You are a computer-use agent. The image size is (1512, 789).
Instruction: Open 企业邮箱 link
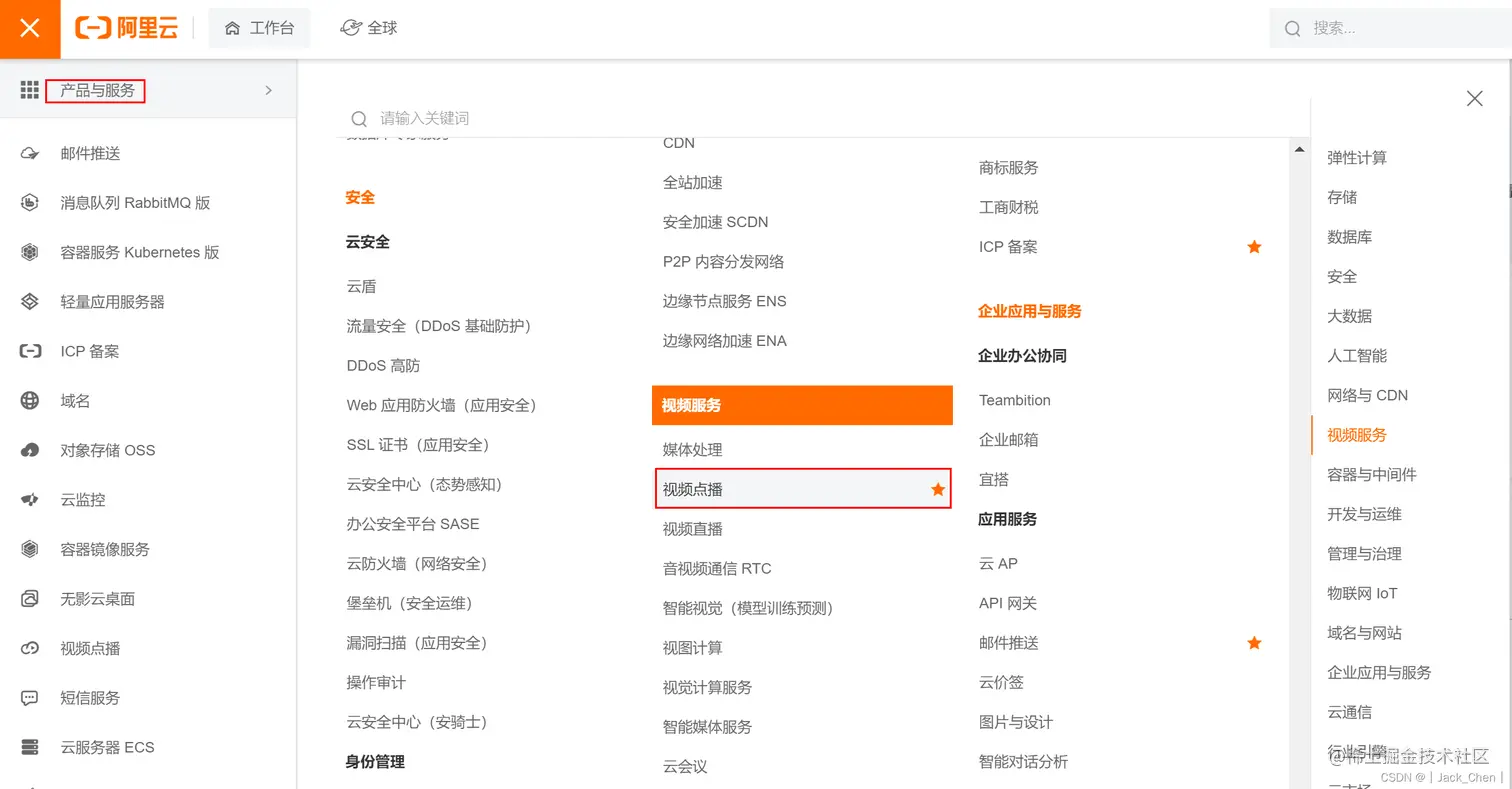(x=1008, y=440)
